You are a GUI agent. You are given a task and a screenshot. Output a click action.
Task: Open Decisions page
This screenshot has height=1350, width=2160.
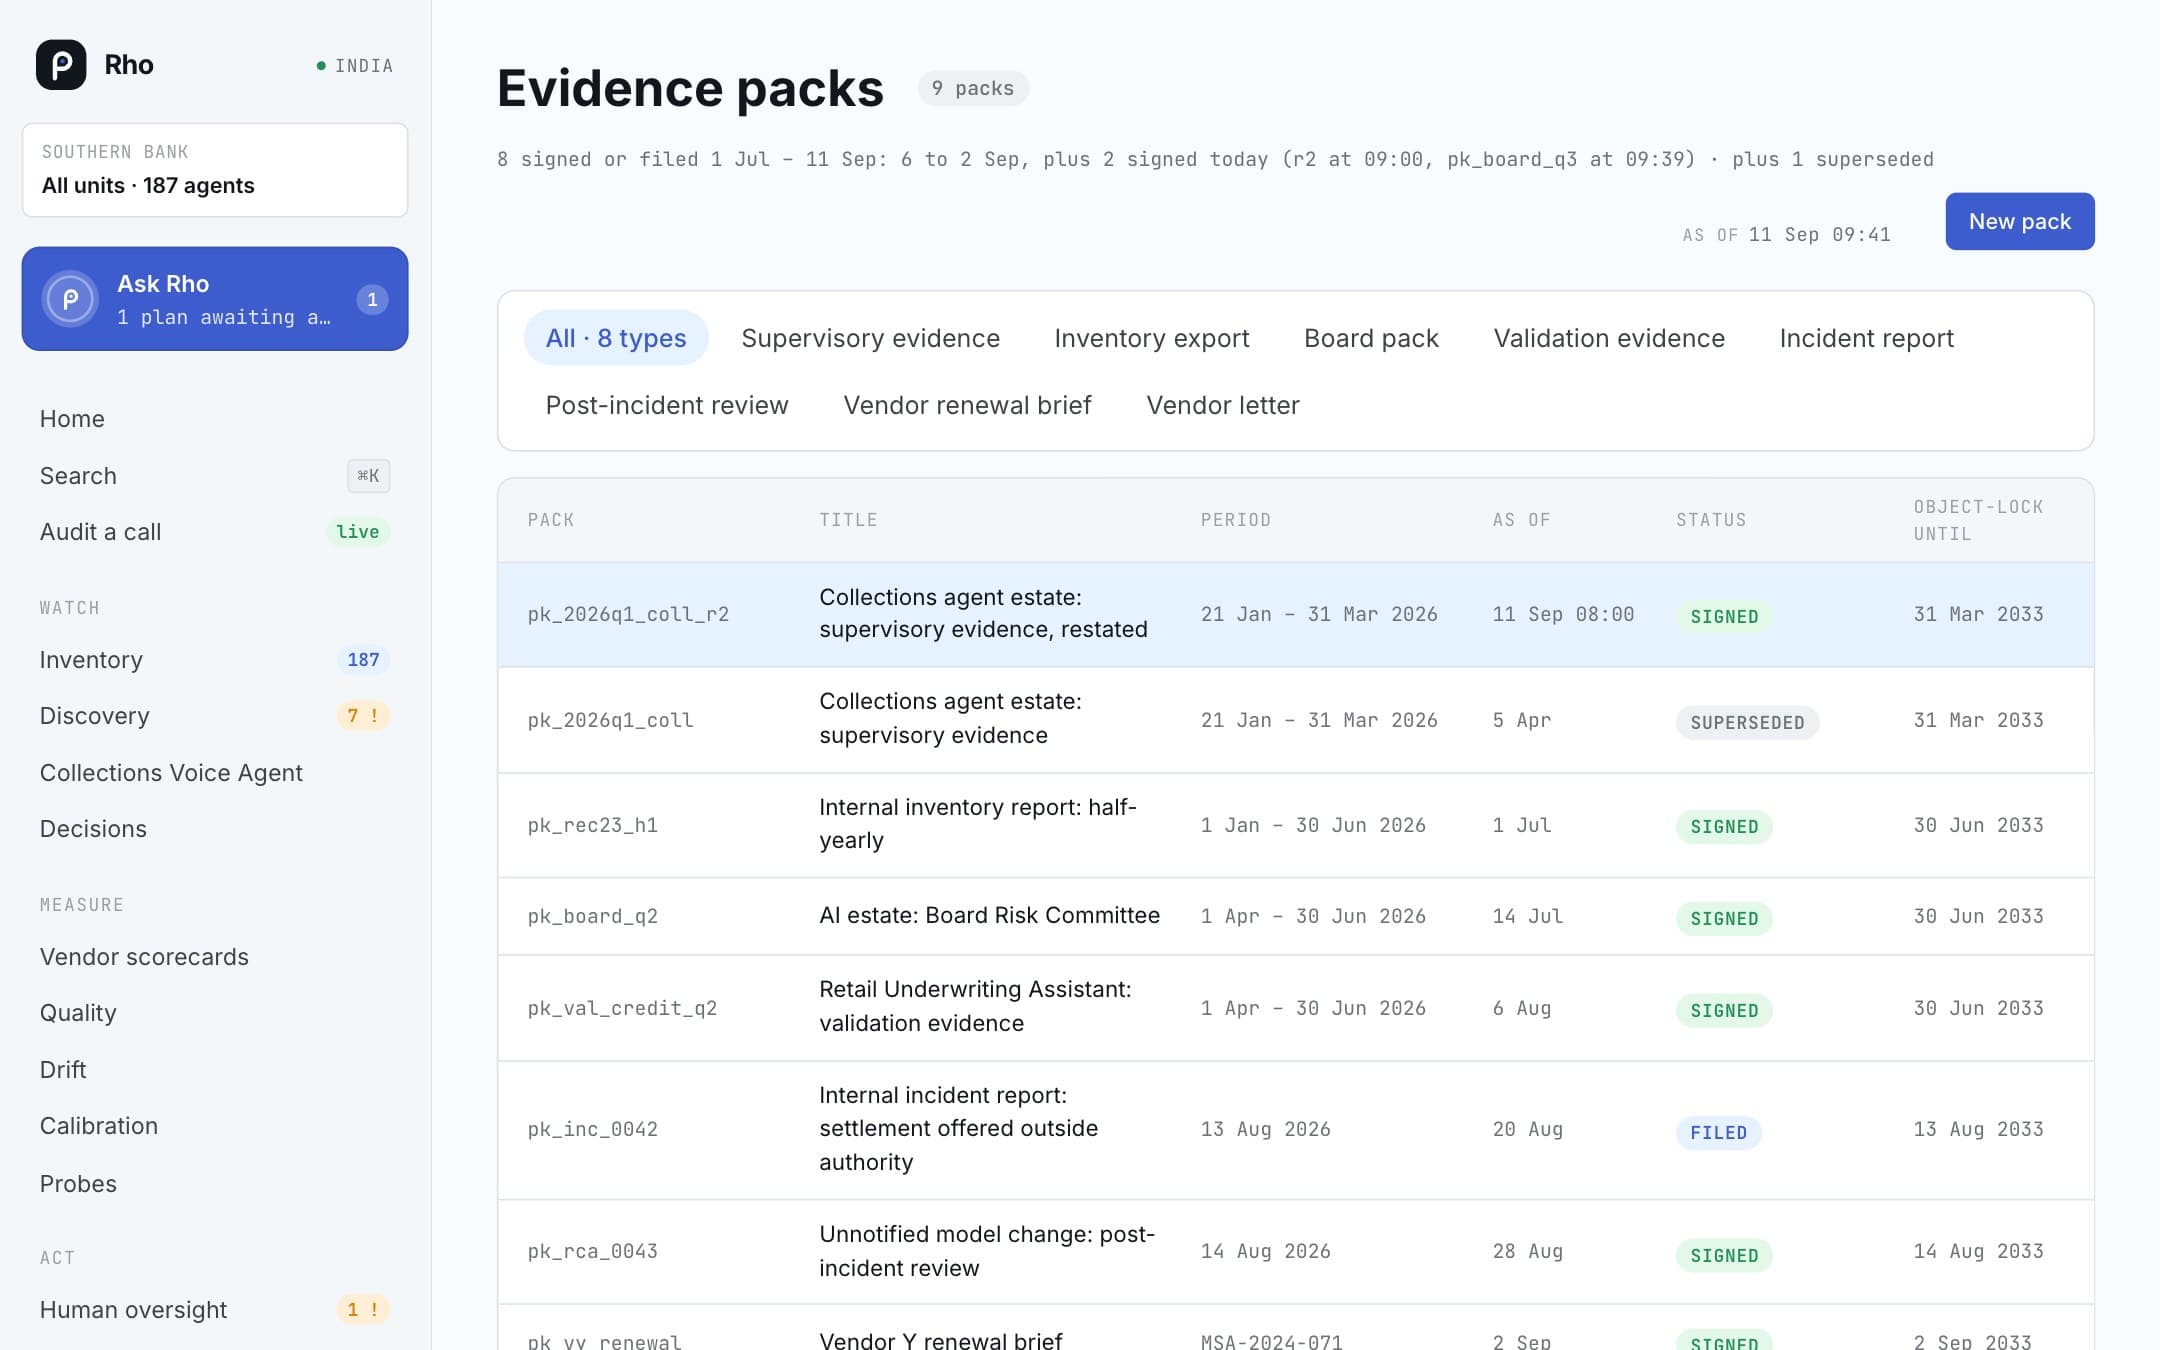(x=93, y=829)
